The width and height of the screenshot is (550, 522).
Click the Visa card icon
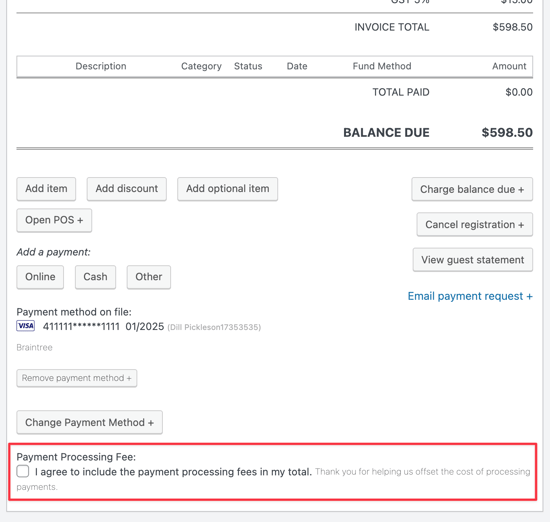click(26, 326)
